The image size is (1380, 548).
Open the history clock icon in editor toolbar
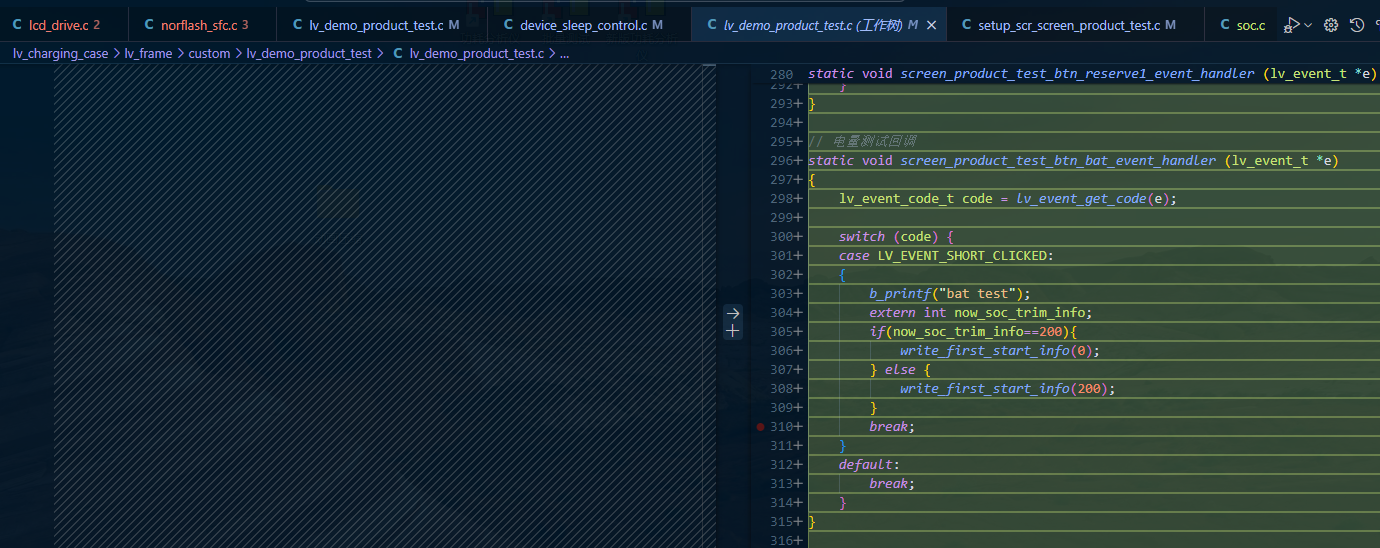click(x=1357, y=25)
